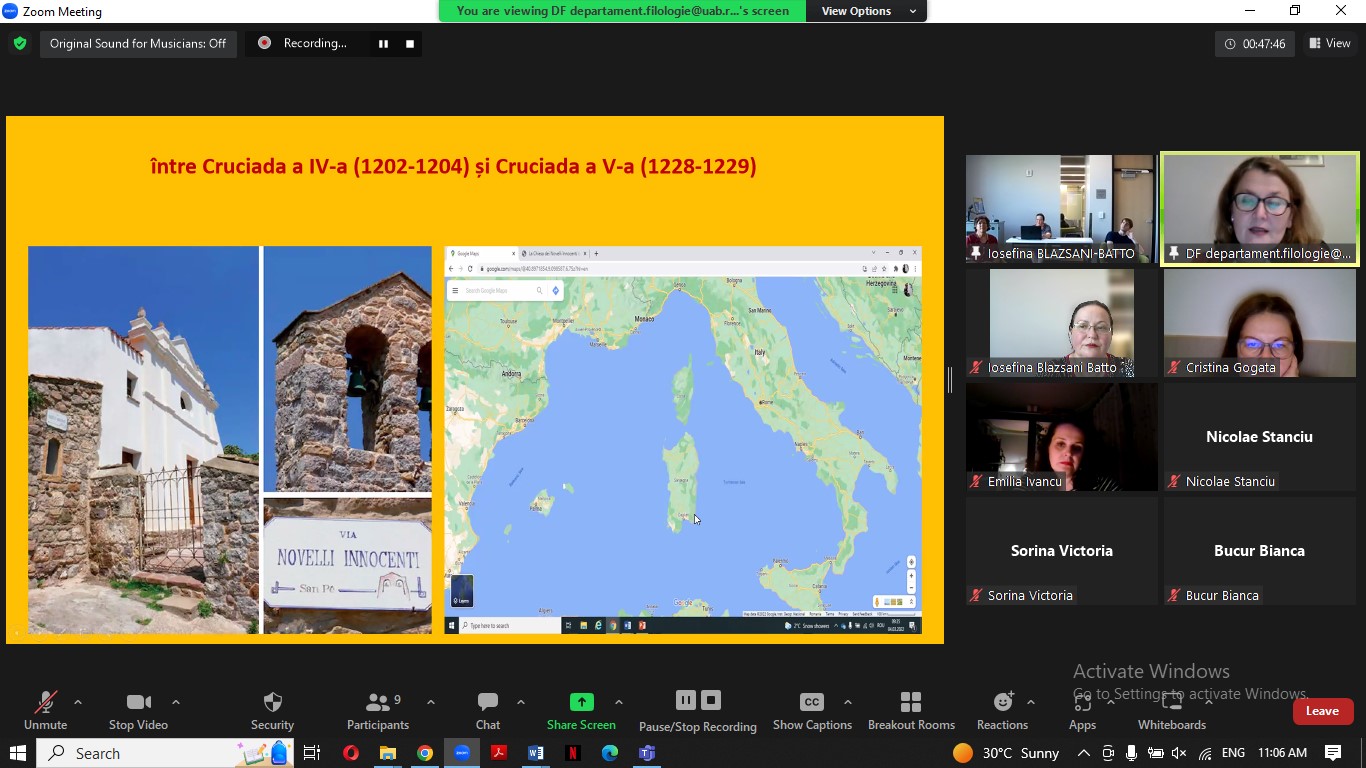Click the Novelli Innocenti street sign photo
This screenshot has width=1366, height=768.
click(x=347, y=566)
